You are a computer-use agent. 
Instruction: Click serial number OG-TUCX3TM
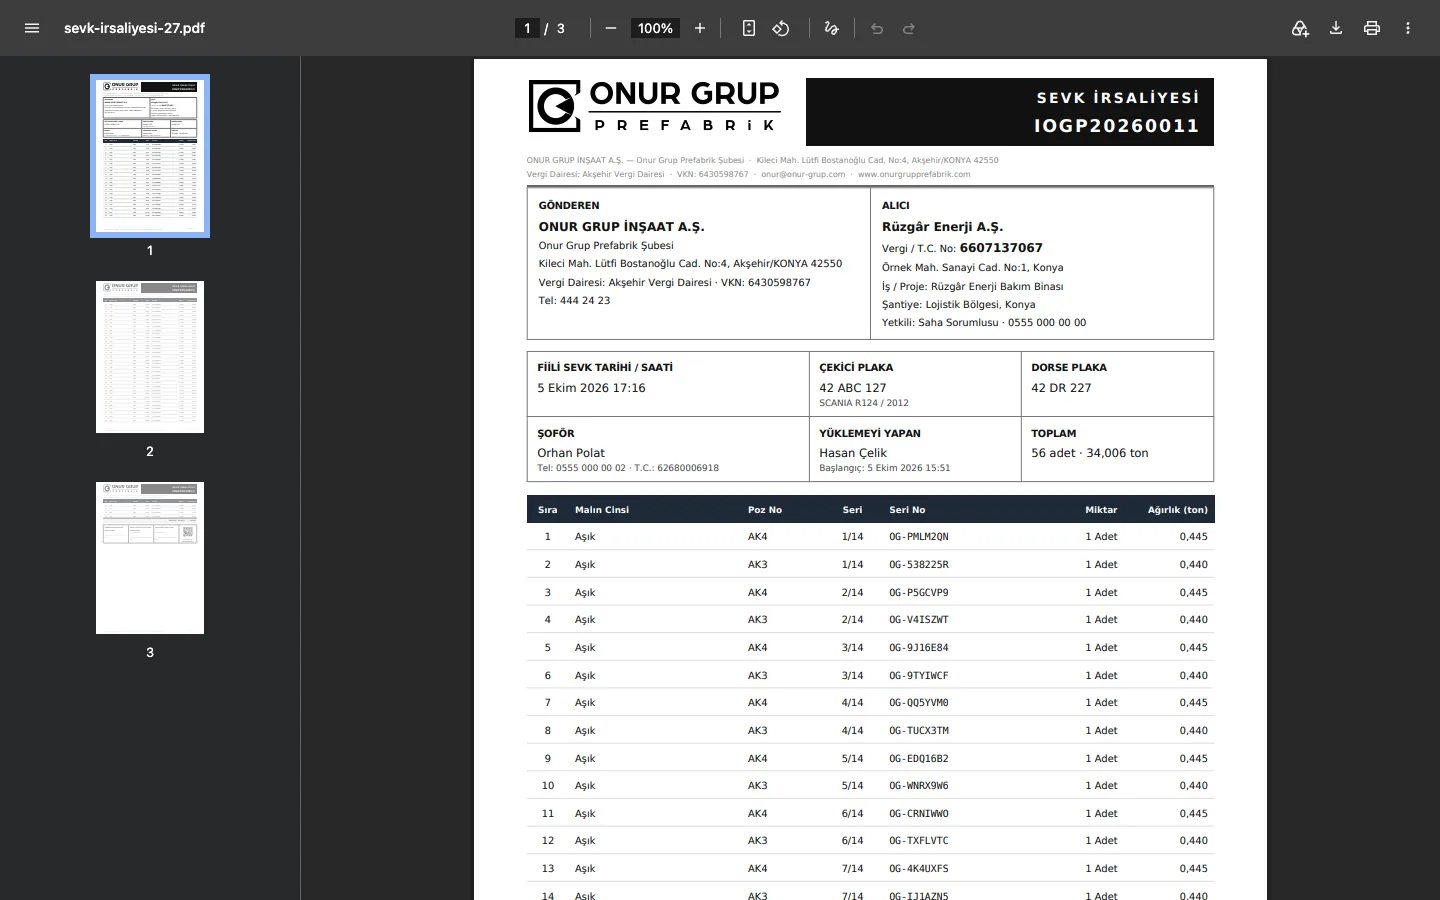click(919, 731)
